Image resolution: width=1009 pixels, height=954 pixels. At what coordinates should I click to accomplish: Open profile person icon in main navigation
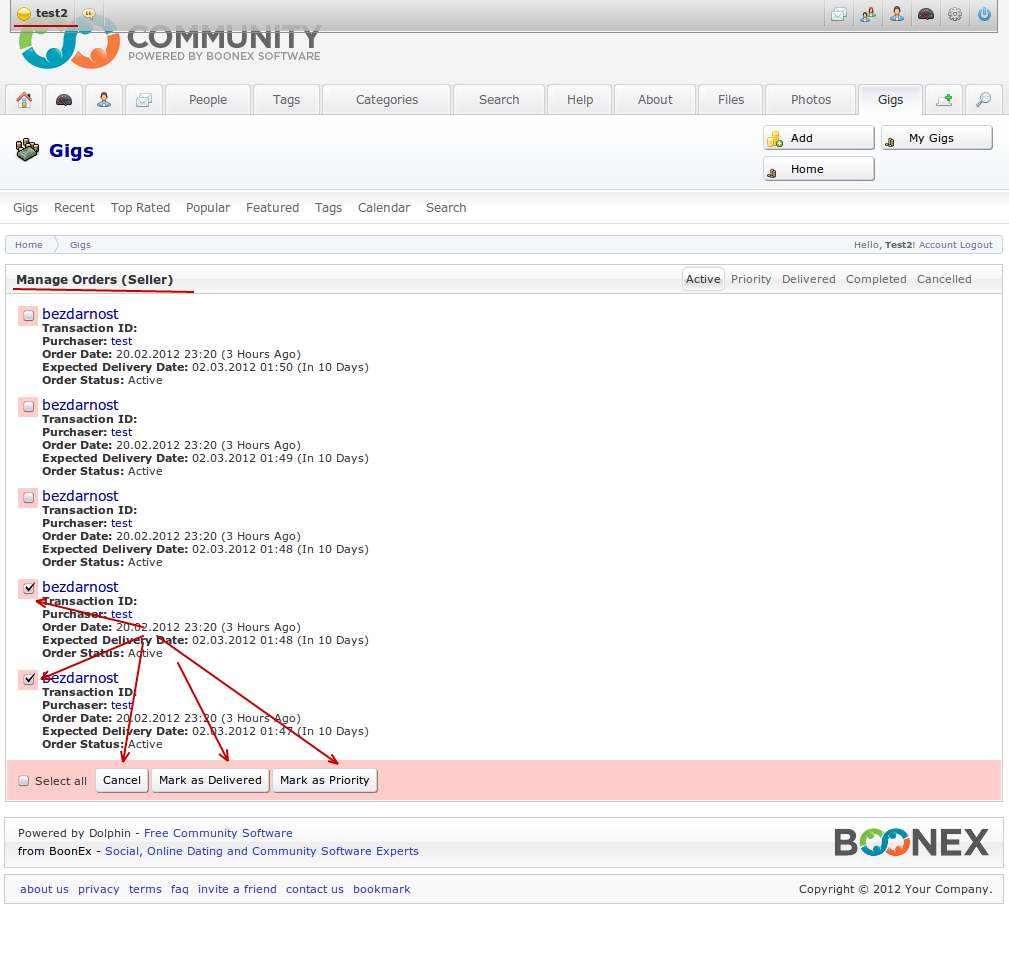(104, 100)
